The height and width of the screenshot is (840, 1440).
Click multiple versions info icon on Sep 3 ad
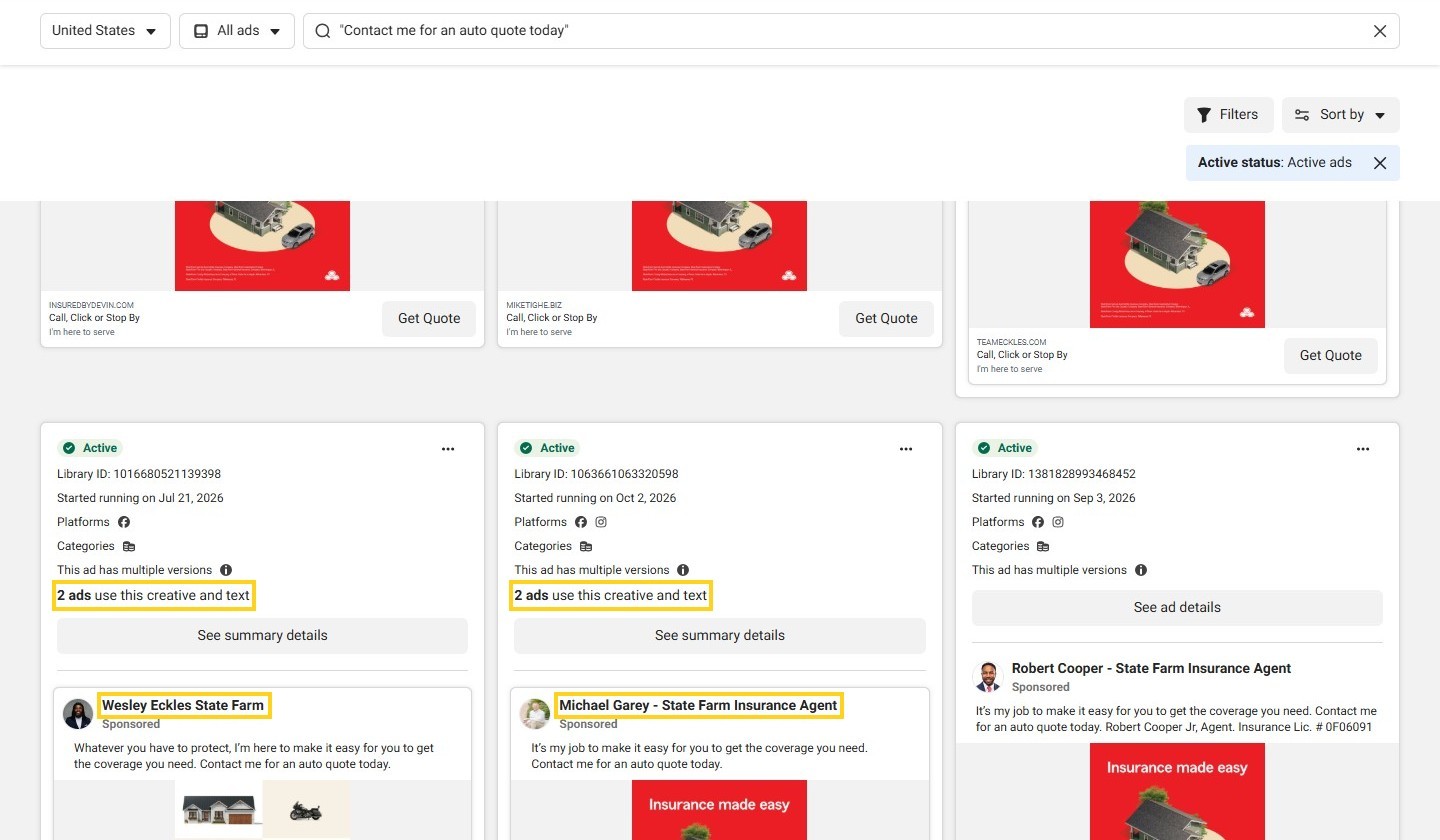1141,570
